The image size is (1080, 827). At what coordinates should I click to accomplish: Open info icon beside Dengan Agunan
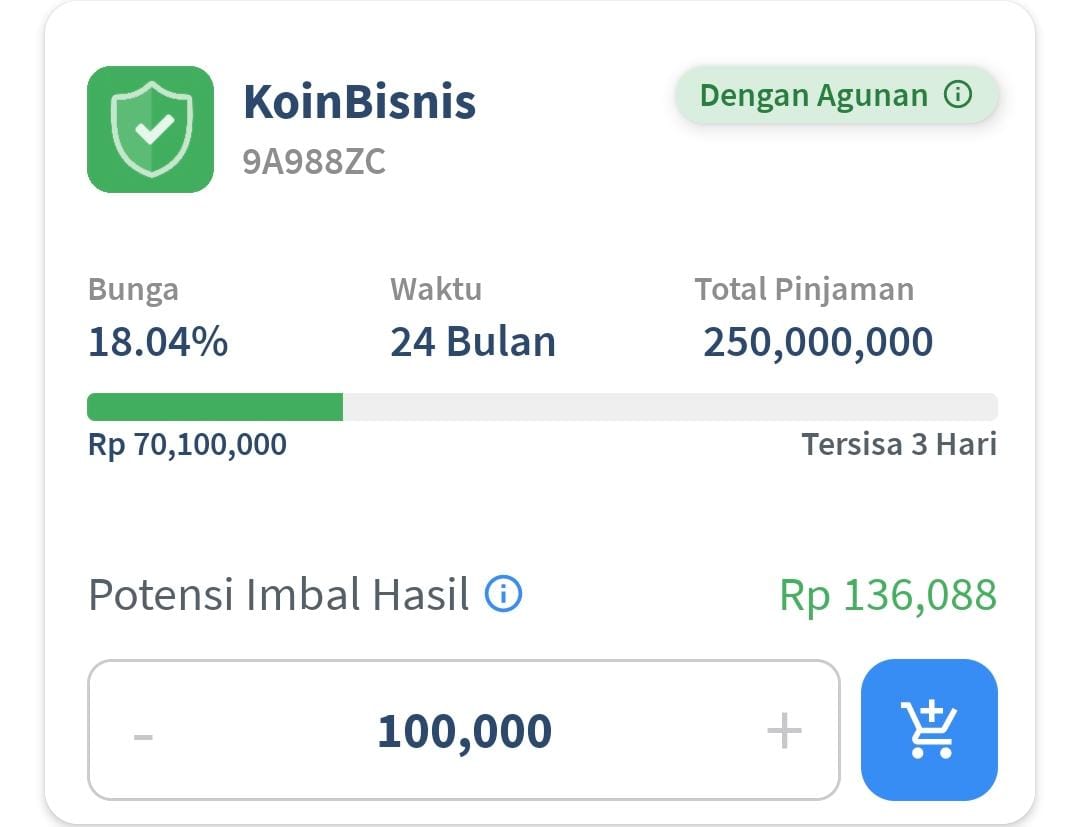coord(958,96)
